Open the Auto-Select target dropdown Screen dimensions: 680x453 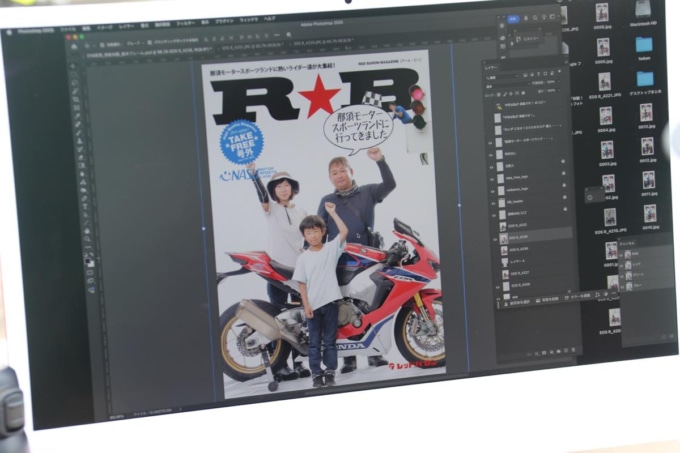click(134, 45)
